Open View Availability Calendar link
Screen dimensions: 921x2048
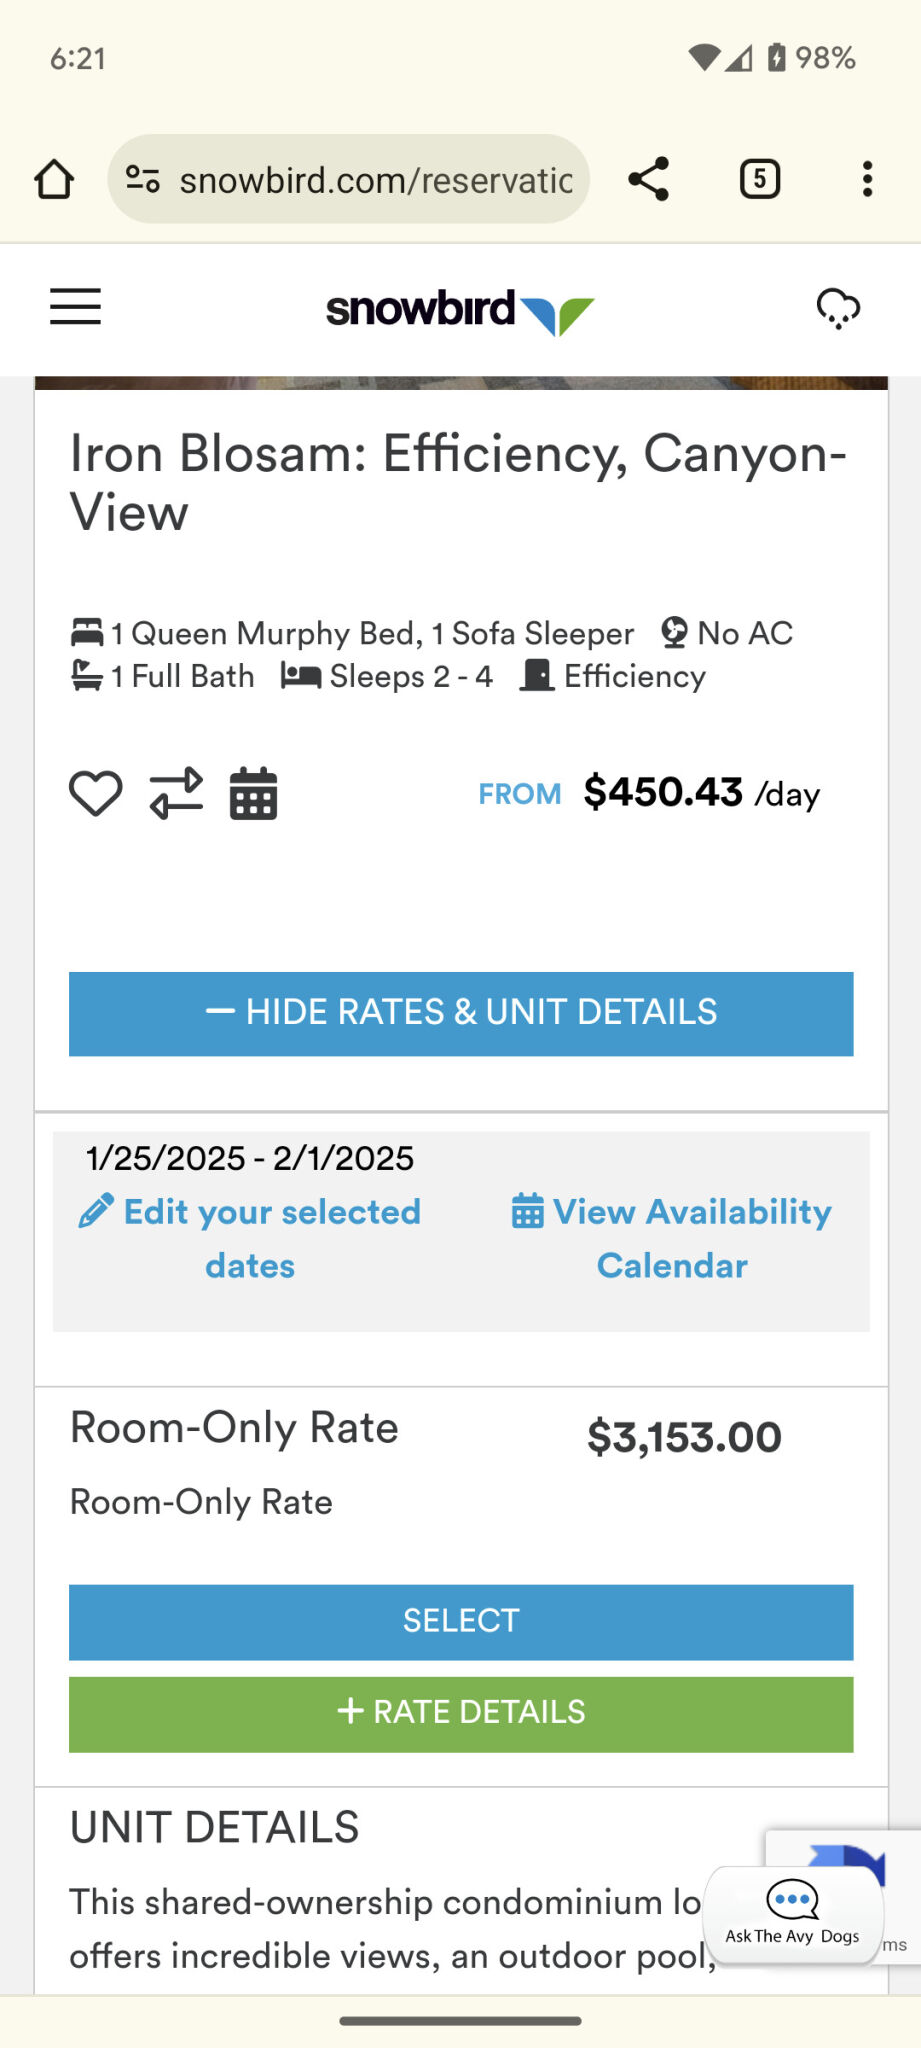[672, 1238]
